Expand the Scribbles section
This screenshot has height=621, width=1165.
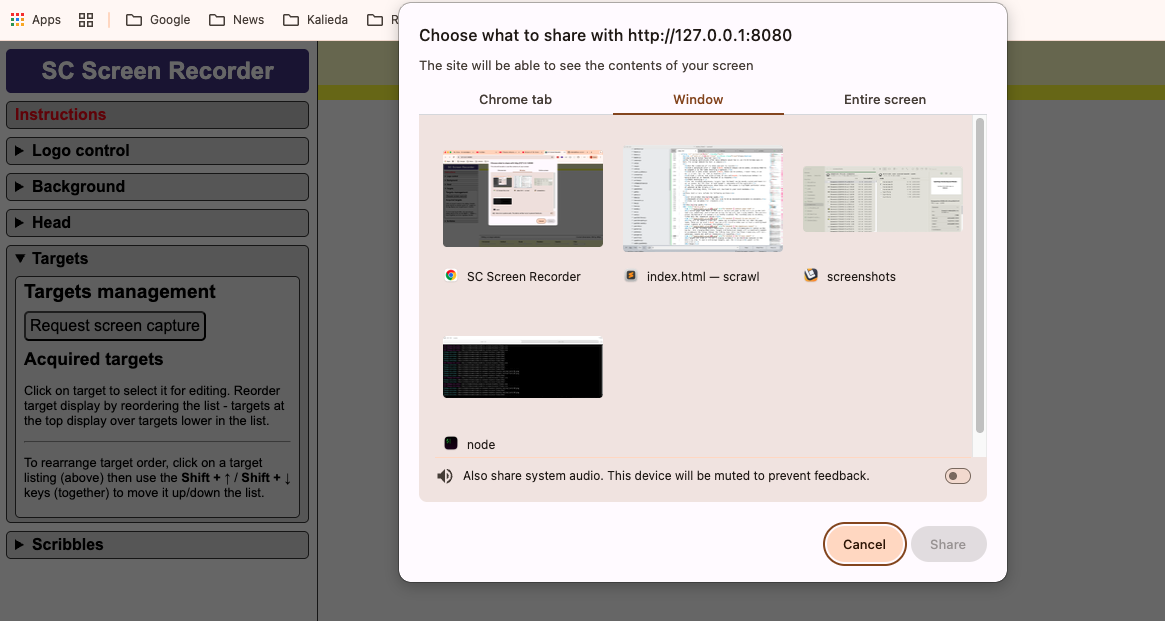(157, 544)
